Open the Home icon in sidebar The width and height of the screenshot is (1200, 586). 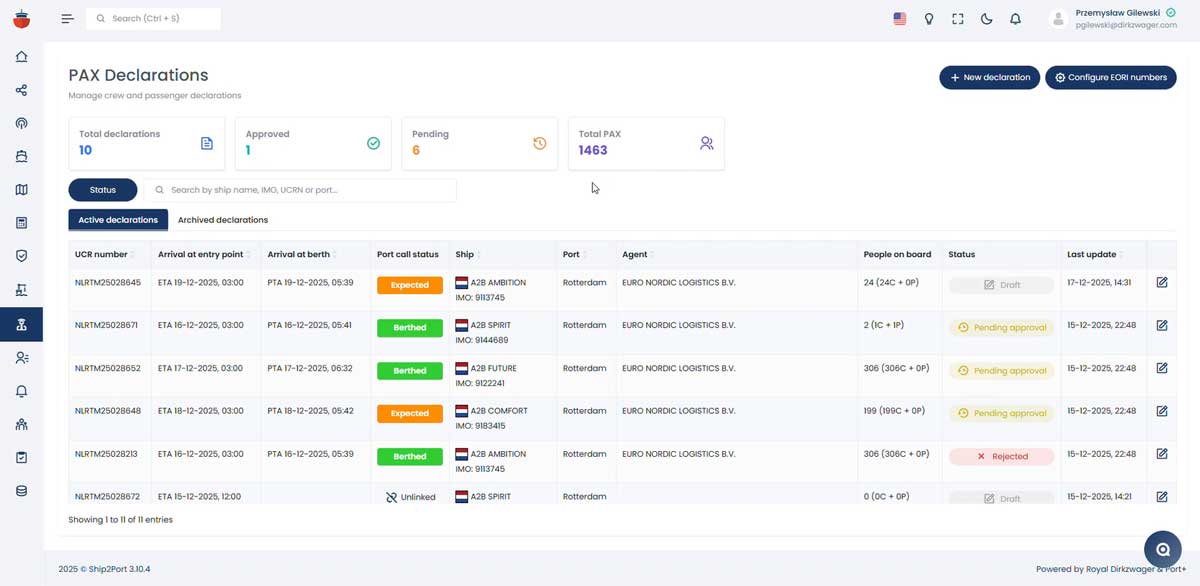(x=21, y=57)
